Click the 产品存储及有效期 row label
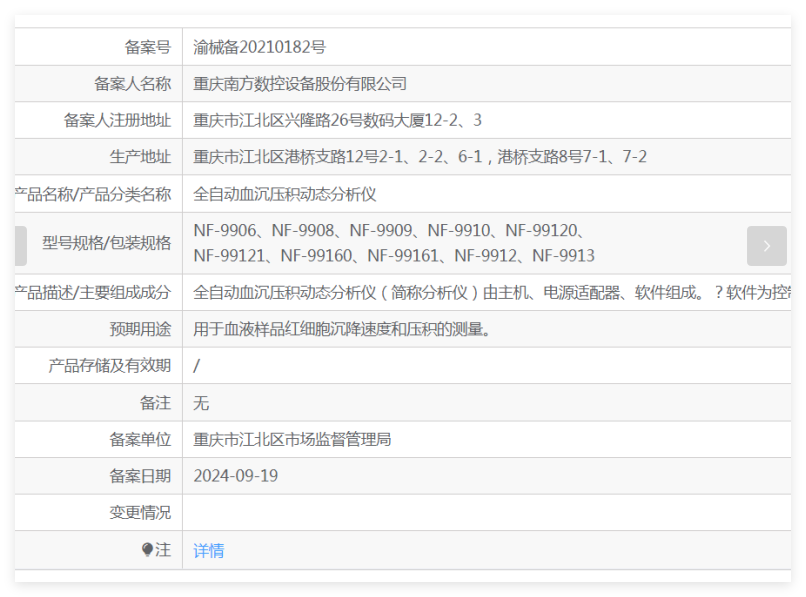The image size is (806, 597). coord(109,366)
